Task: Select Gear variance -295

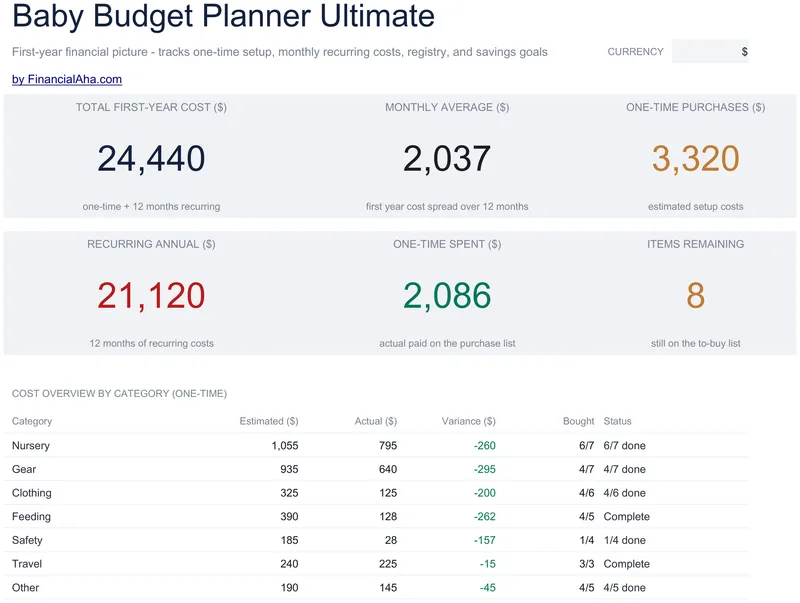Action: click(485, 469)
